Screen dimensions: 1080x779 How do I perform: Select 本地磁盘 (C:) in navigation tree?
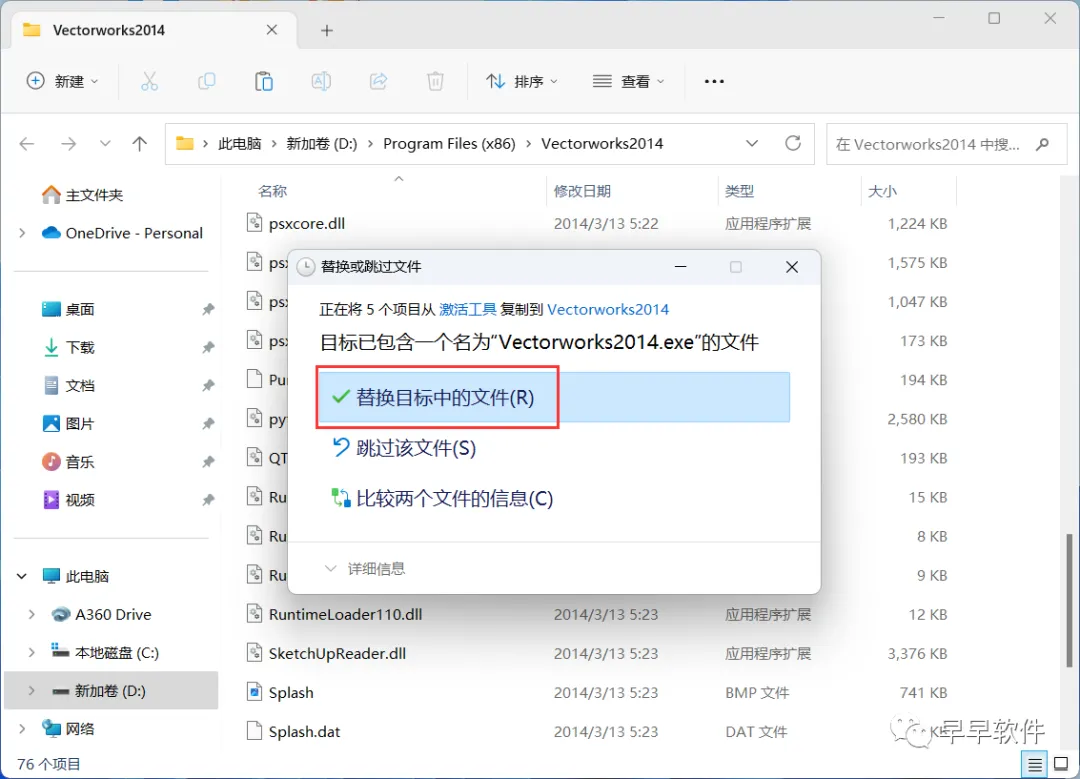tap(105, 652)
